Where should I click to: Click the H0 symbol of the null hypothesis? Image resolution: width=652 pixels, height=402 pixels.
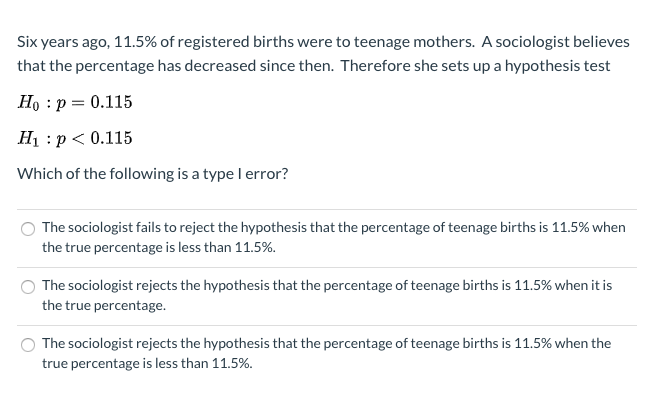click(29, 103)
